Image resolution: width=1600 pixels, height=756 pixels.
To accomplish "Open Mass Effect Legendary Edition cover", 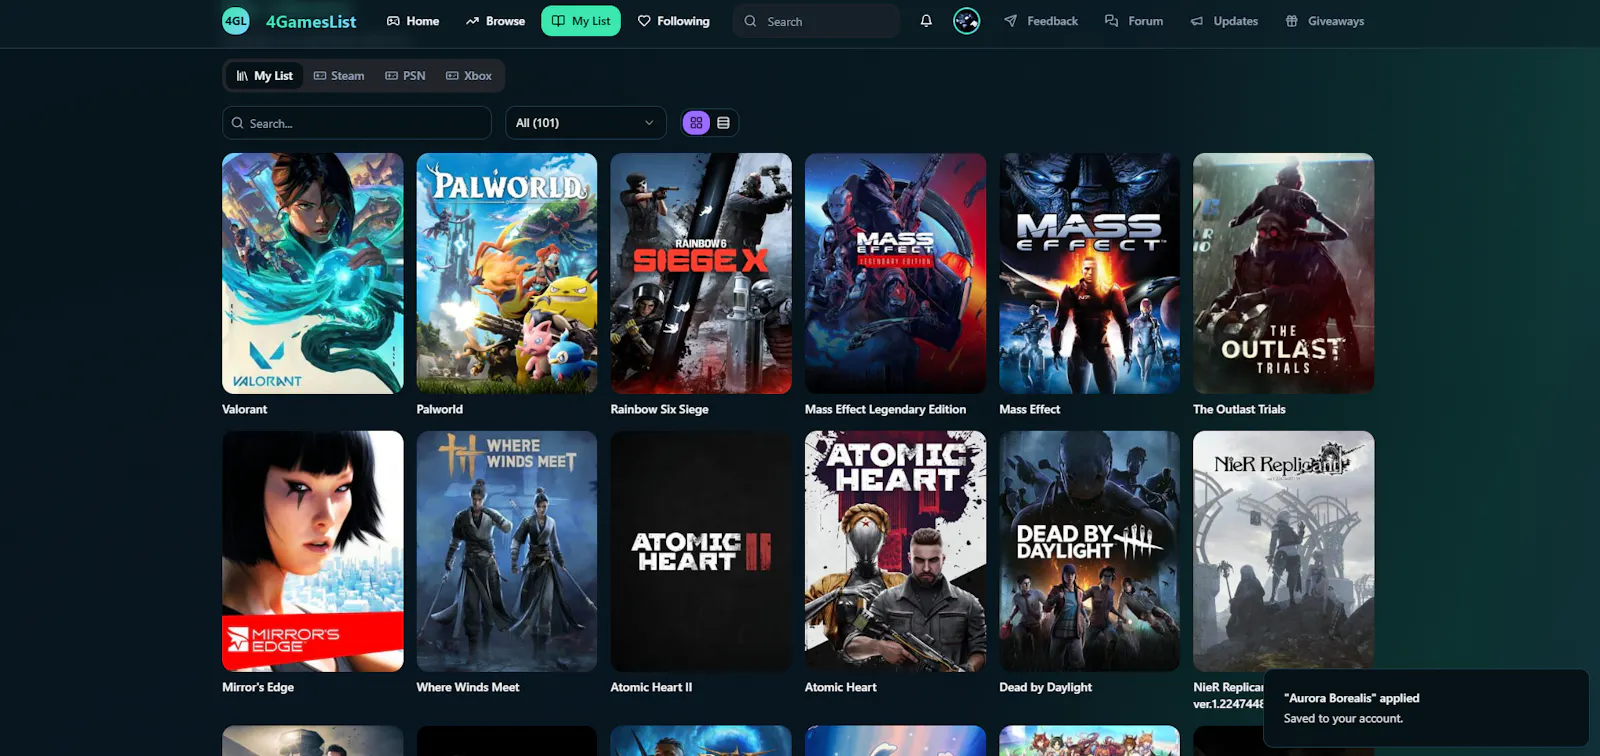I will click(895, 273).
